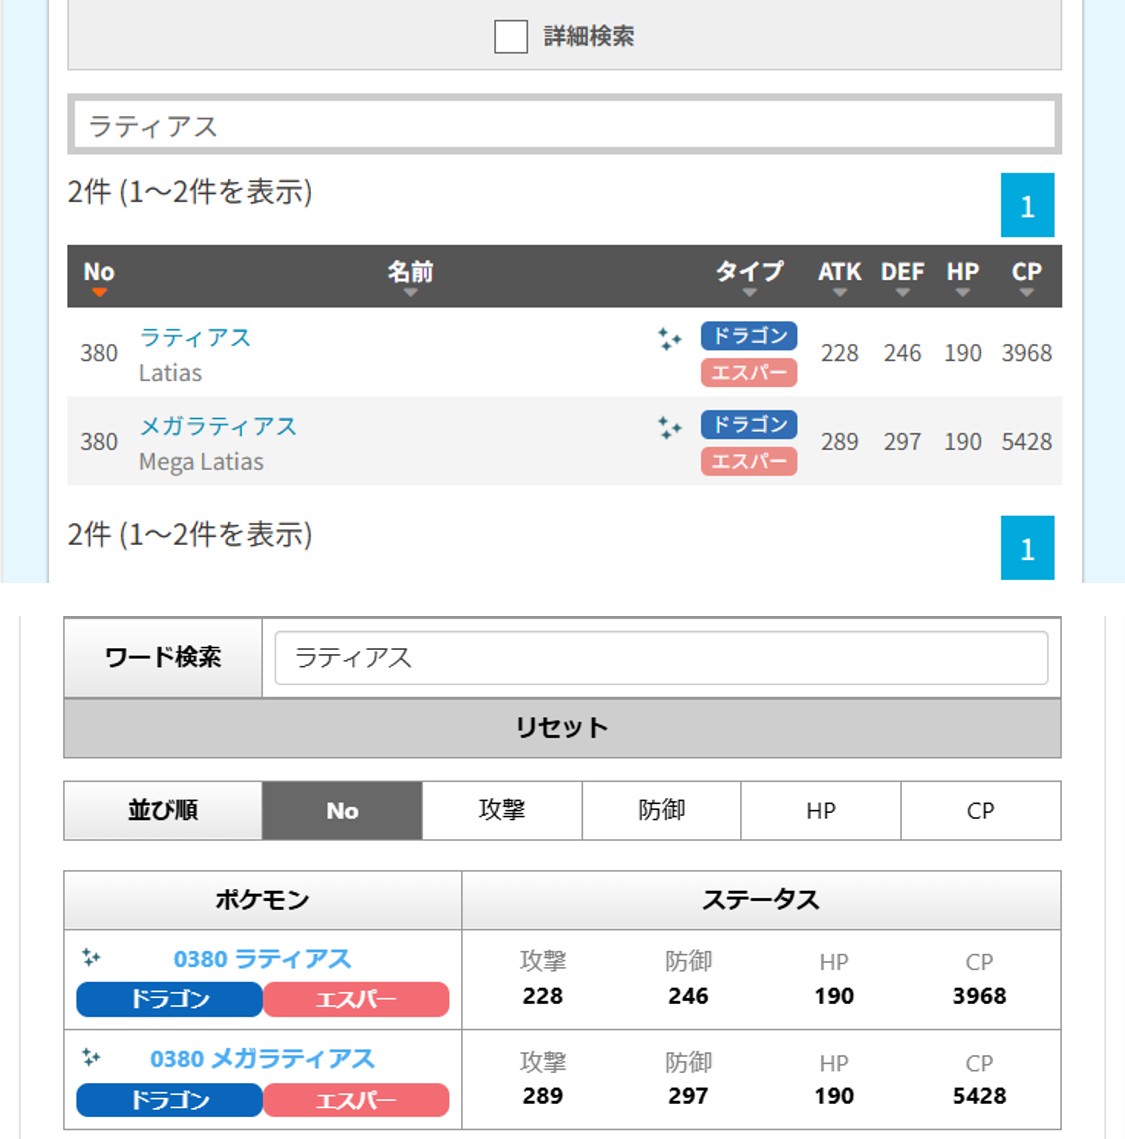
Task: Click sparkle icon beside 0380 メガラティアス
Action: (x=91, y=1057)
